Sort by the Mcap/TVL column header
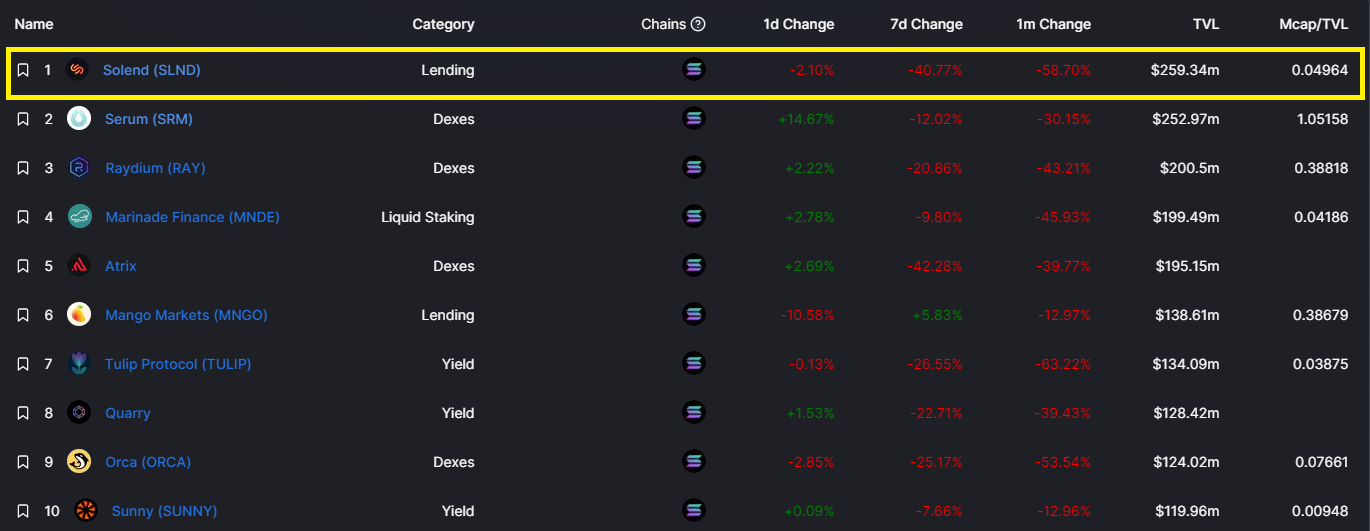1370x531 pixels. pyautogui.click(x=1314, y=24)
